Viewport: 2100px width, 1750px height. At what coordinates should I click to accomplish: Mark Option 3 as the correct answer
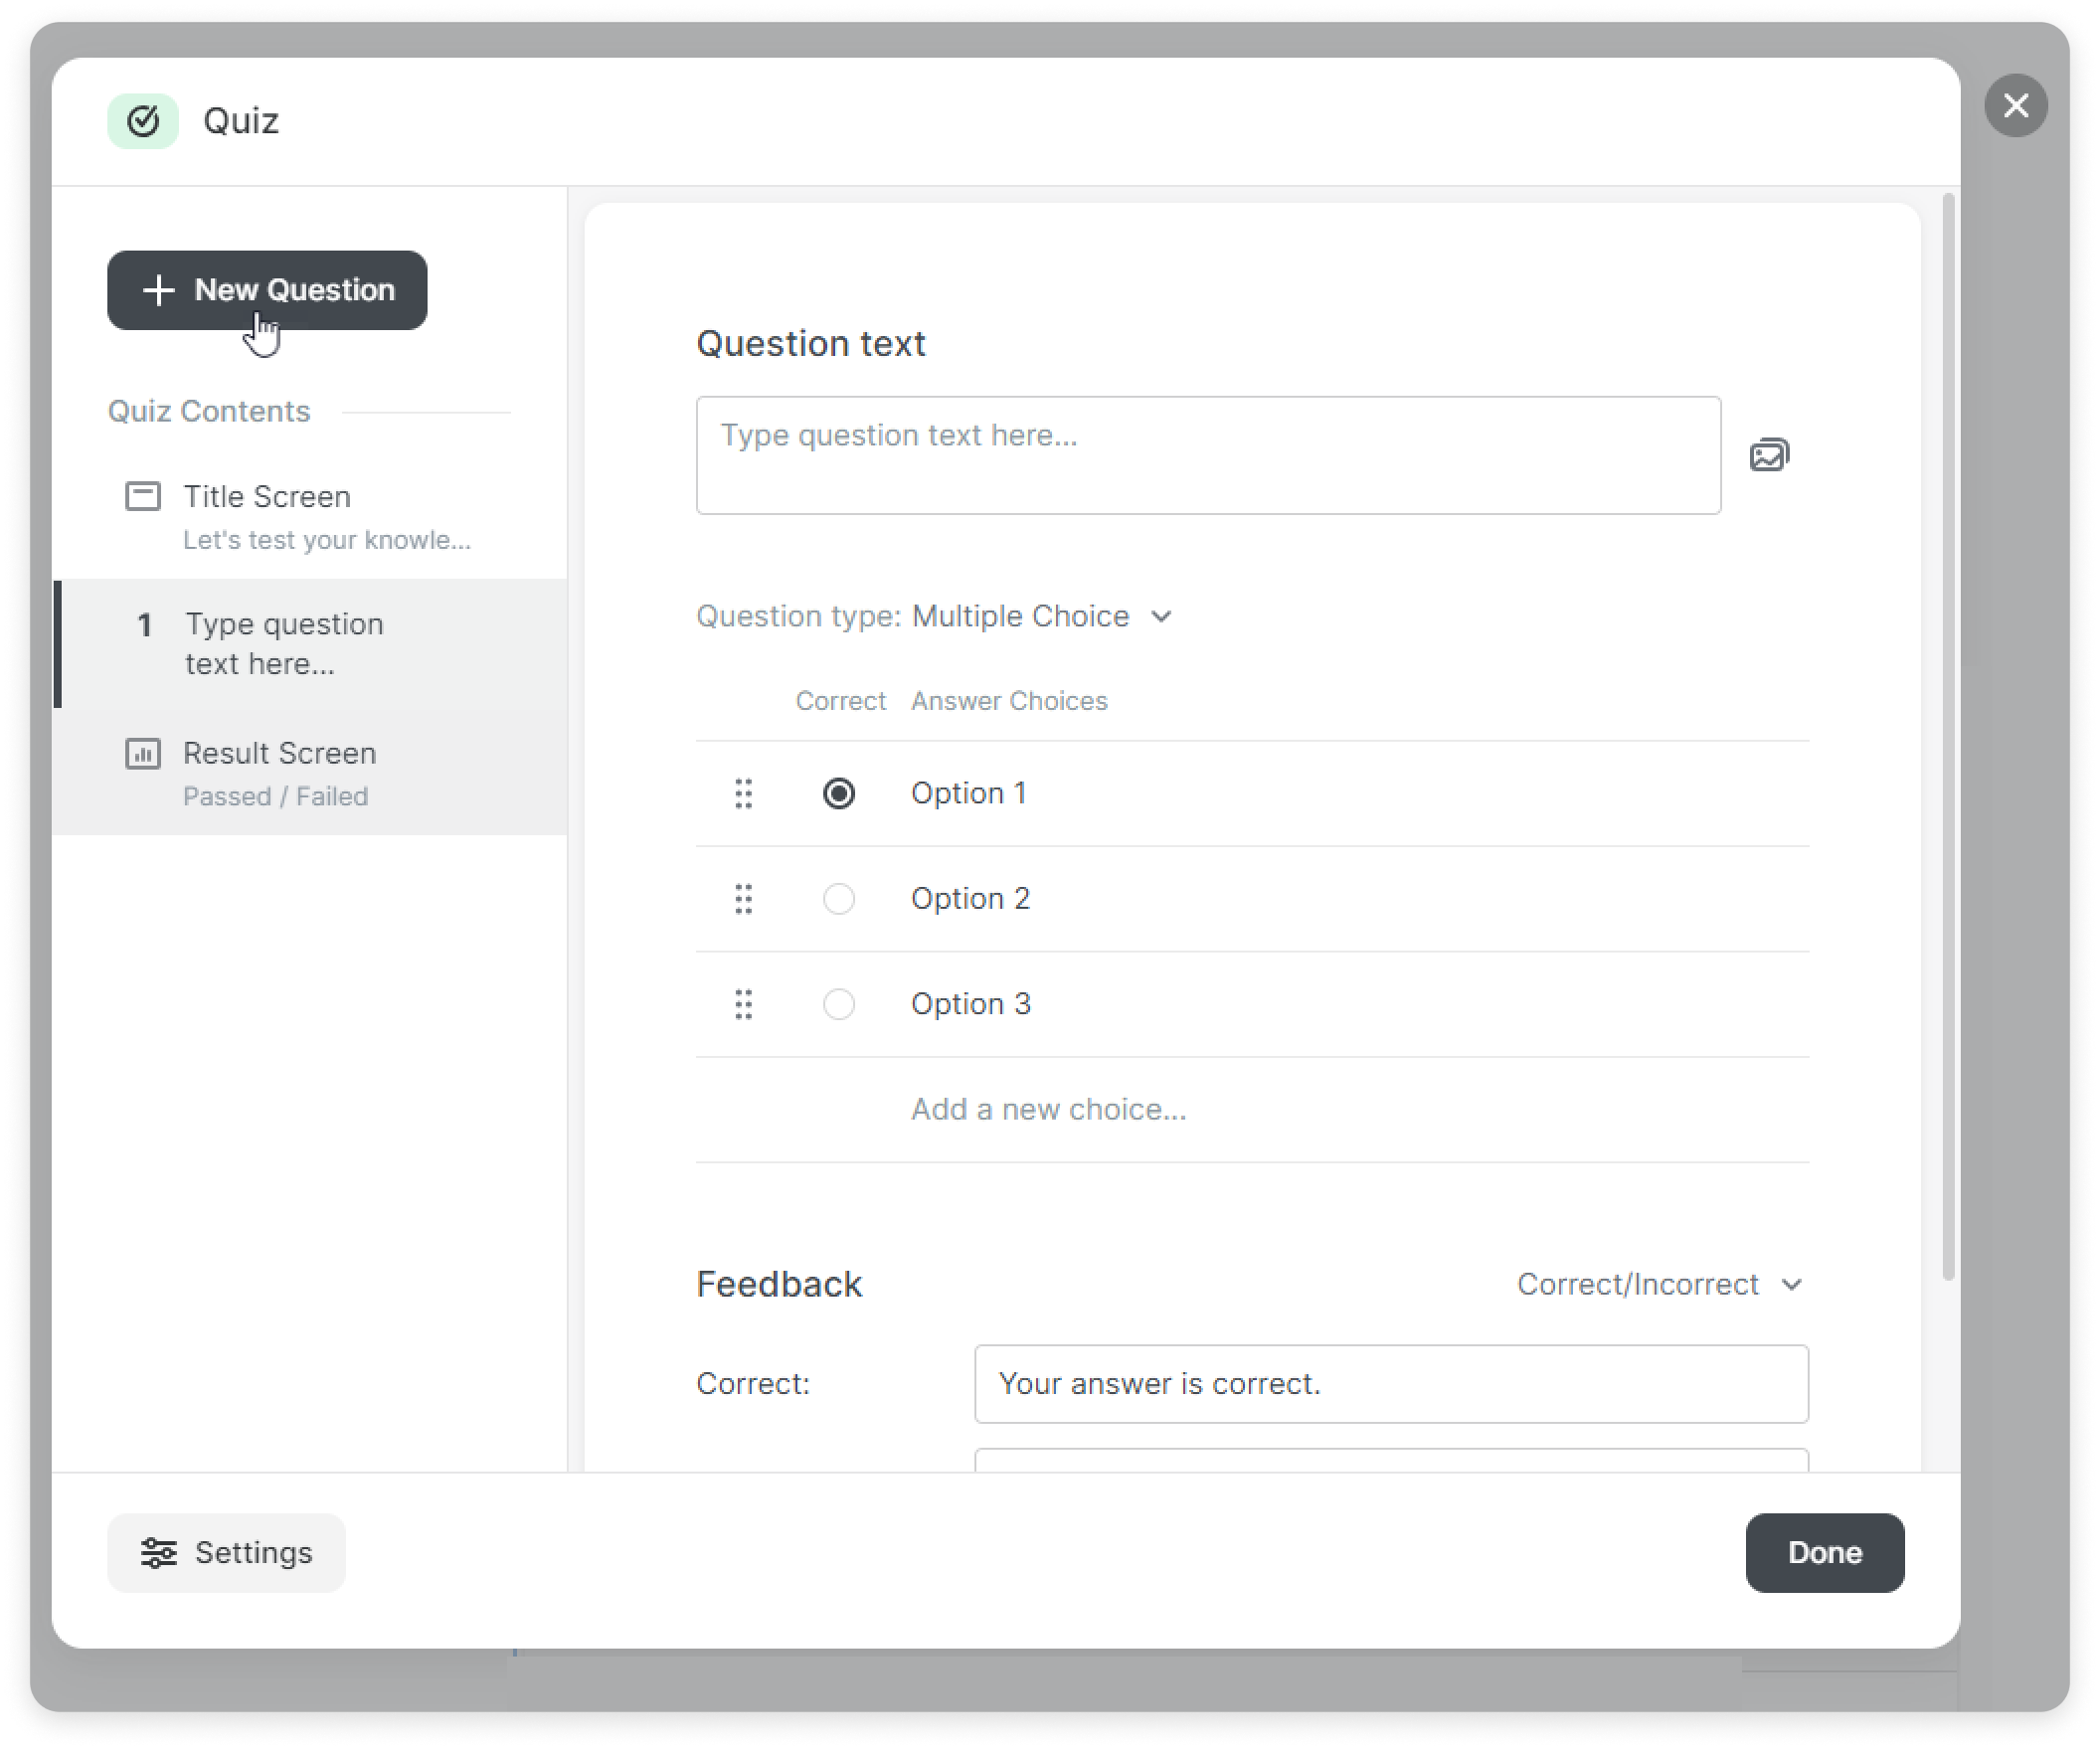(838, 1003)
